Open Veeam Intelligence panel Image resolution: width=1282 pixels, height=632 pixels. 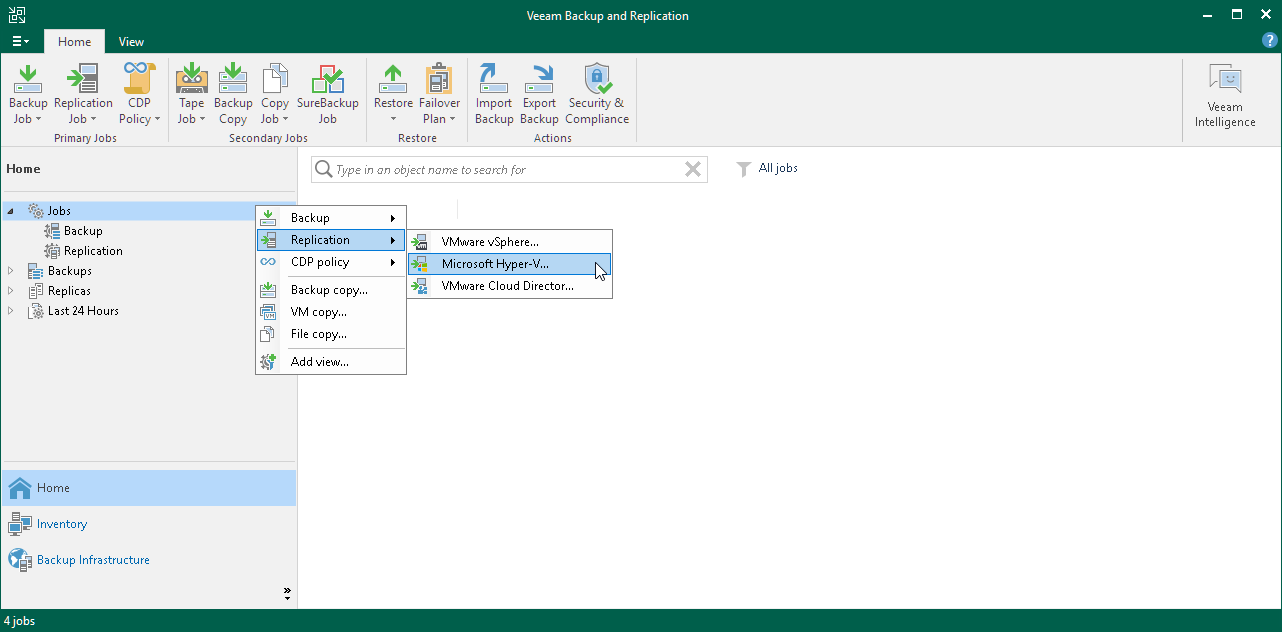(1225, 97)
